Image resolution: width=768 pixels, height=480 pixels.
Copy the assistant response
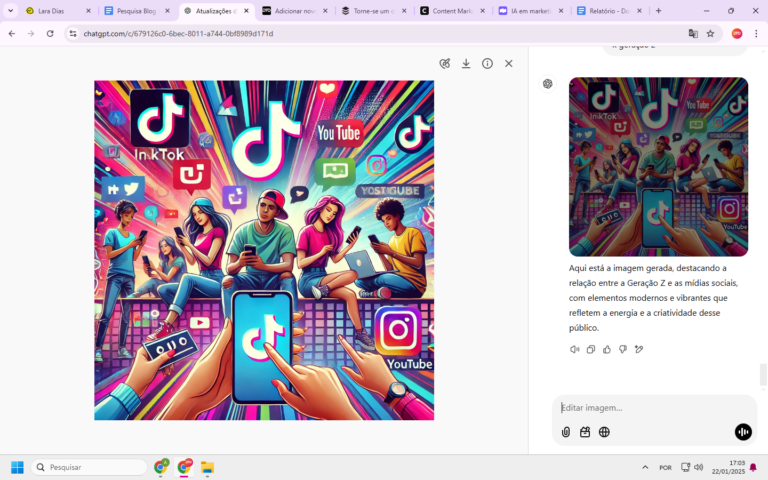point(591,349)
